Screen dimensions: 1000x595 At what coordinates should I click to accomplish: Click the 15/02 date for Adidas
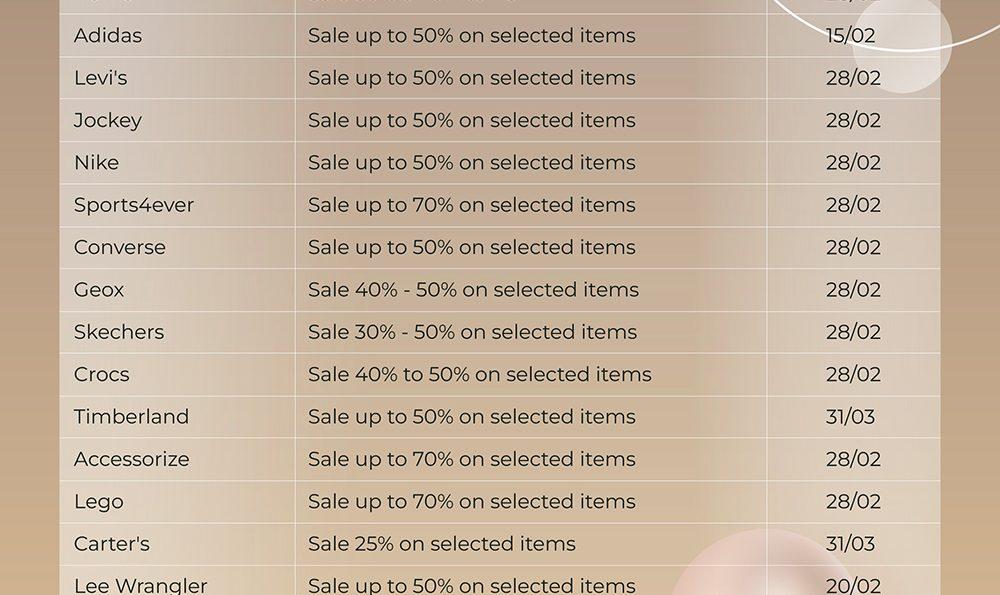(x=850, y=35)
